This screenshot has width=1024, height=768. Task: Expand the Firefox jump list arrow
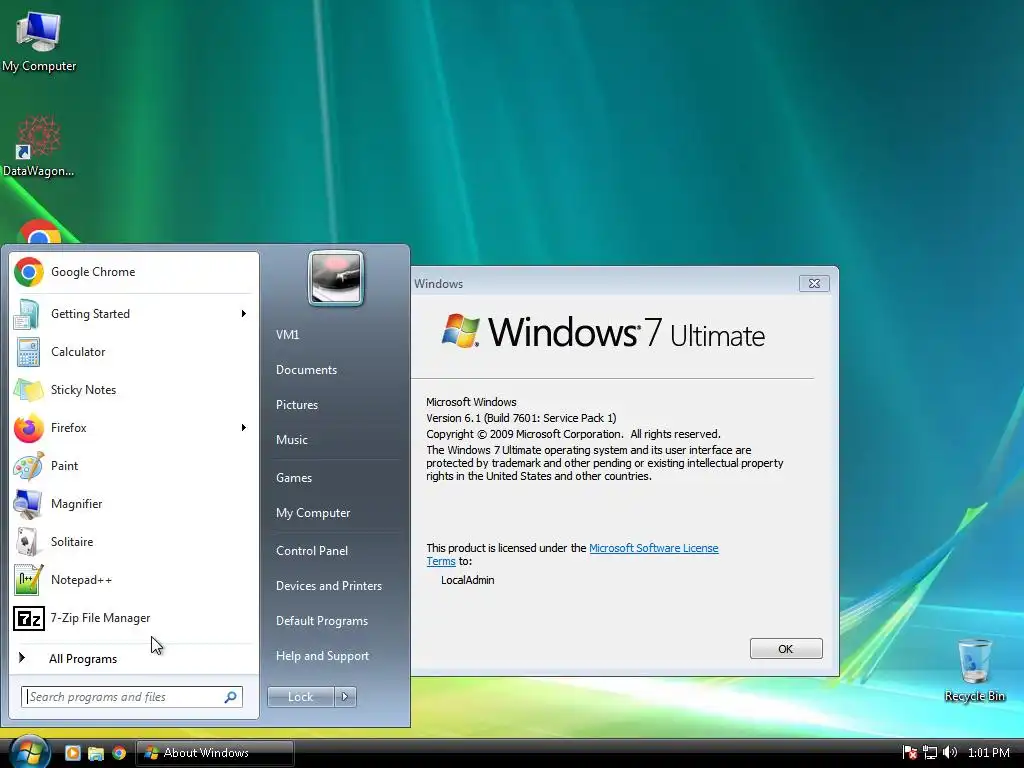(244, 428)
